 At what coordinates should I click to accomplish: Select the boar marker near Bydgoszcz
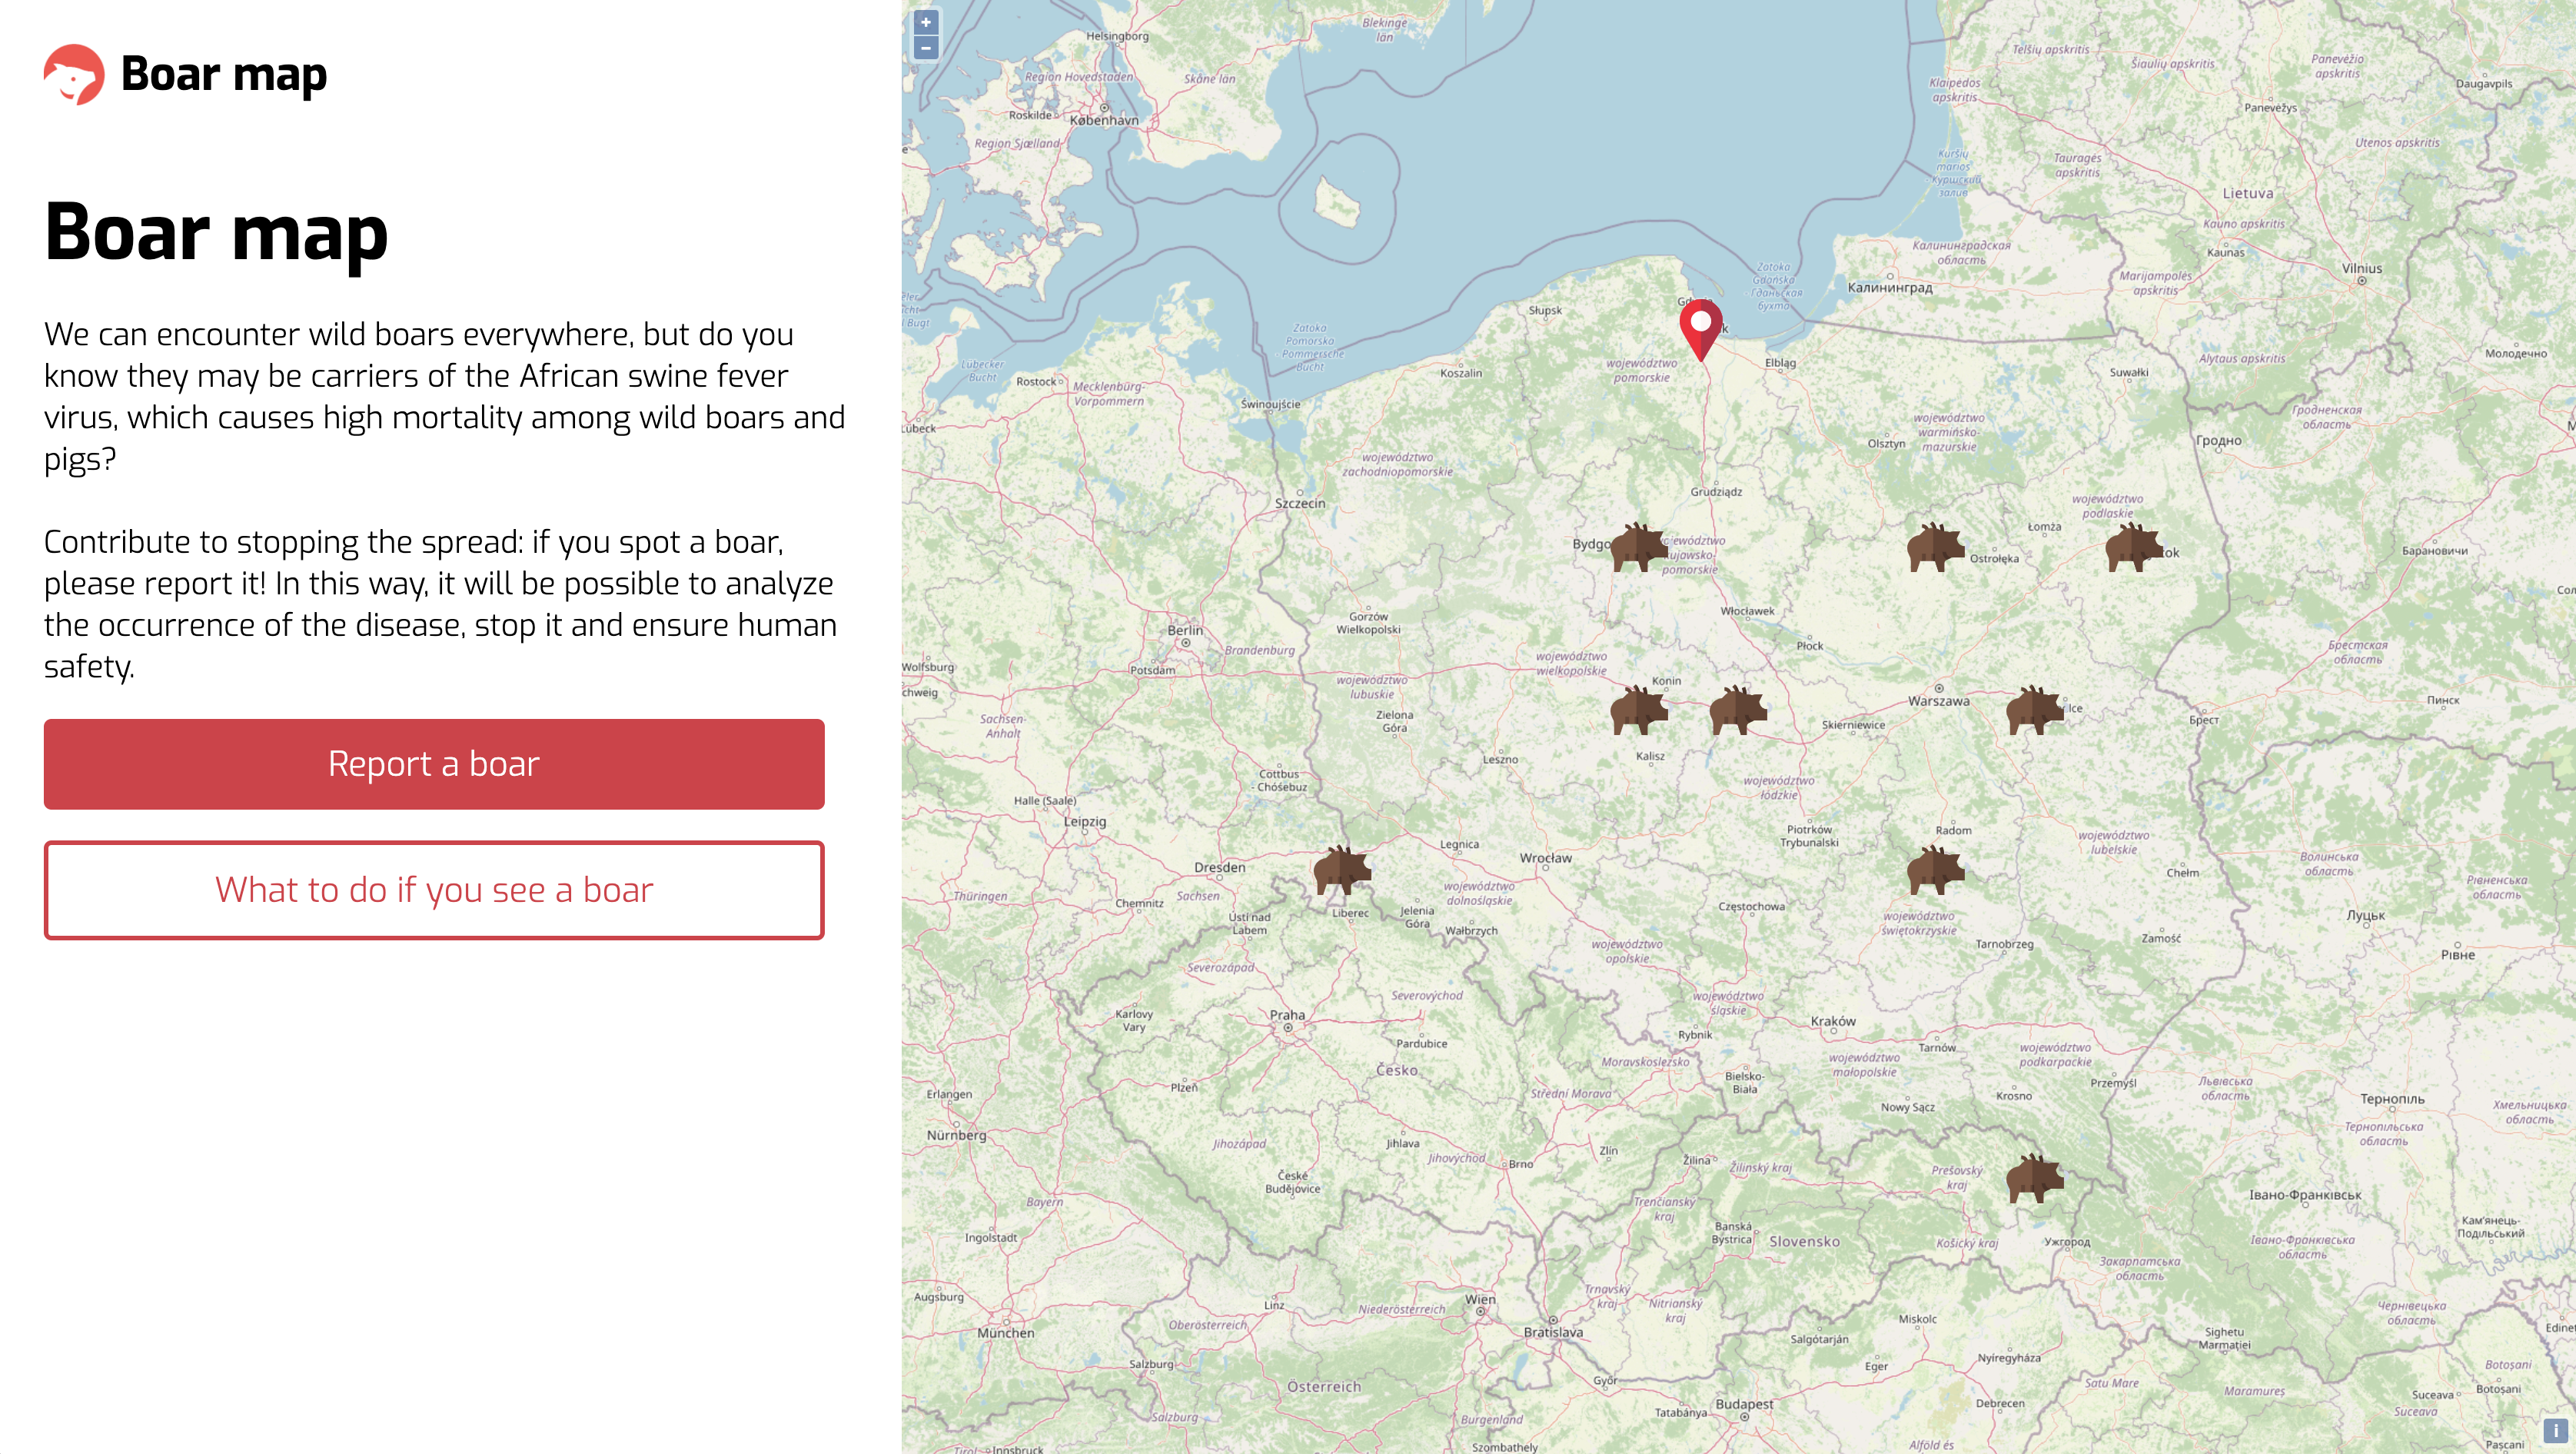click(1638, 548)
